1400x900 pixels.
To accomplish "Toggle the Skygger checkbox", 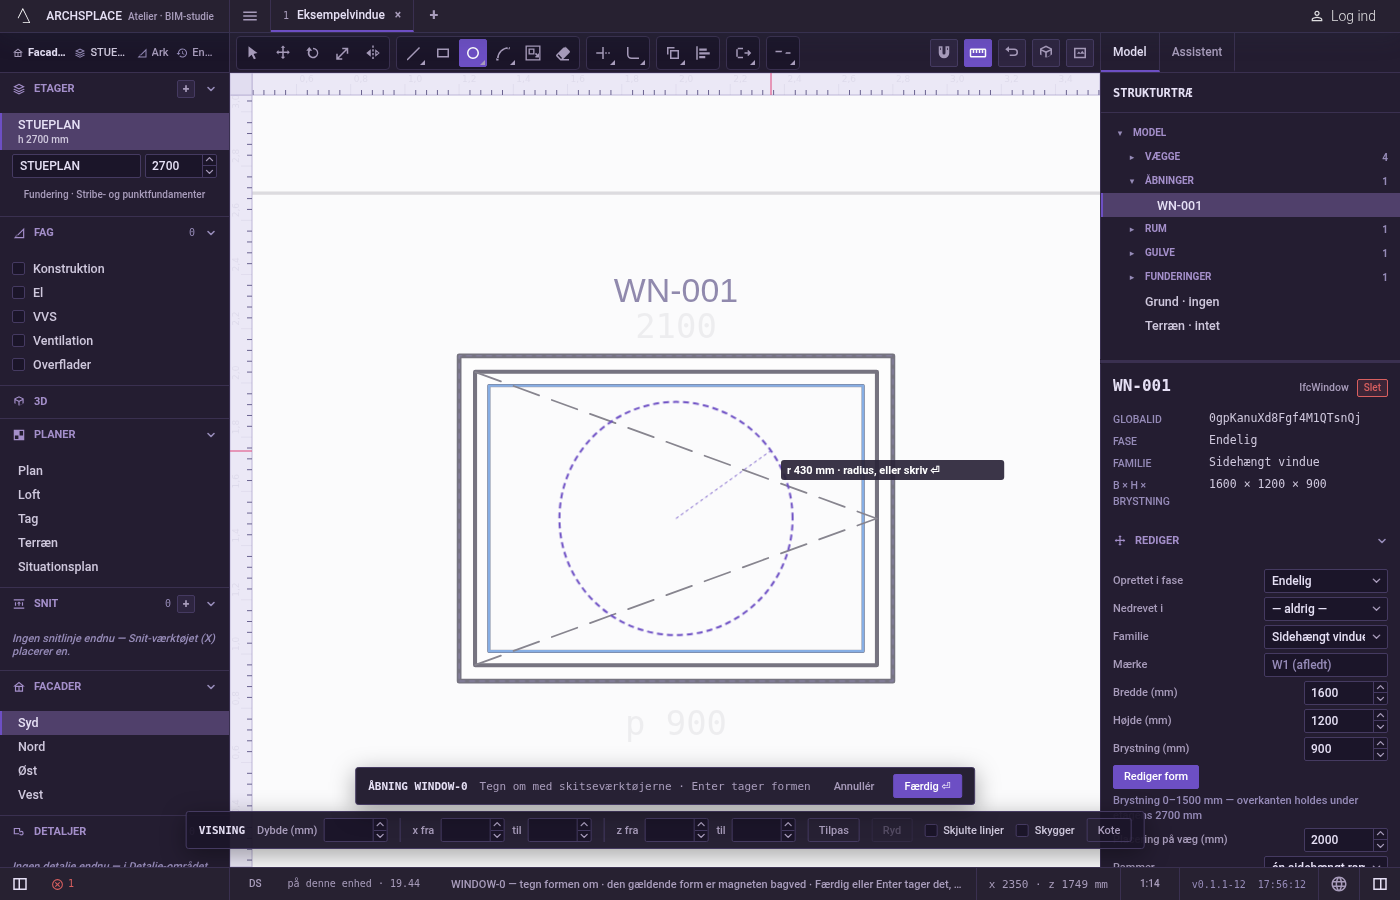I will click(1022, 830).
